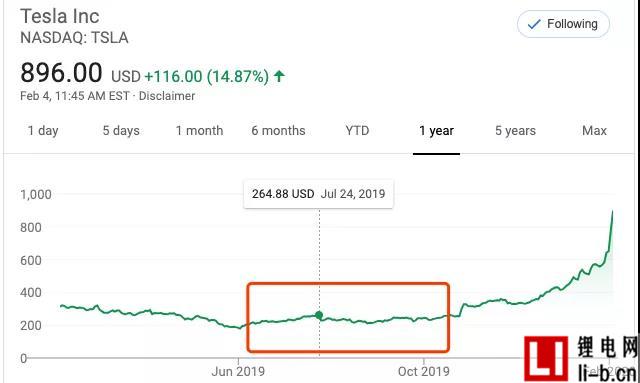Click the 264.88 USD tooltip box
The image size is (640, 383).
click(x=318, y=194)
